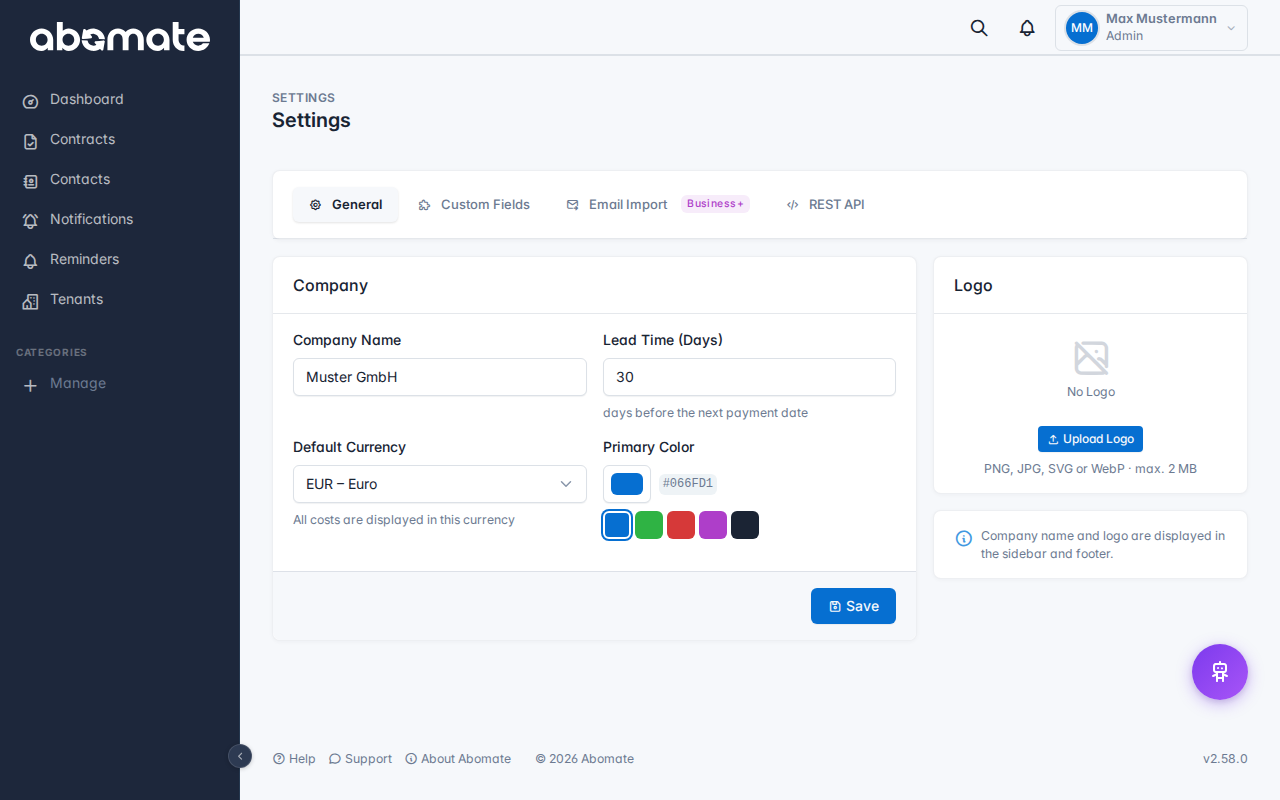
Task: Click the Lead Time days input field
Action: tap(749, 377)
